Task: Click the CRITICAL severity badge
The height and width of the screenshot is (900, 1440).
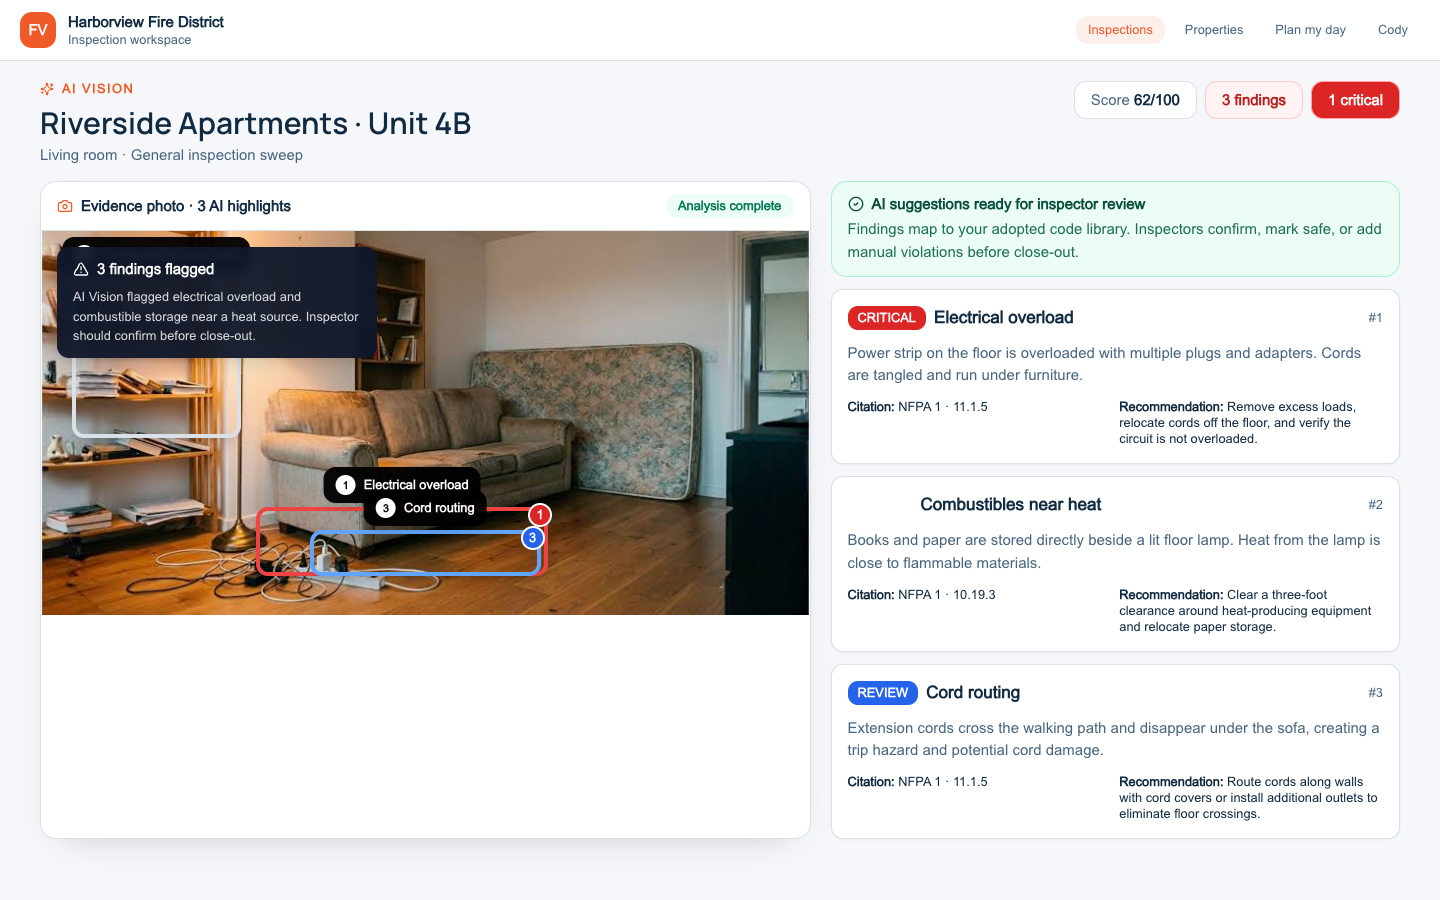Action: click(x=886, y=318)
